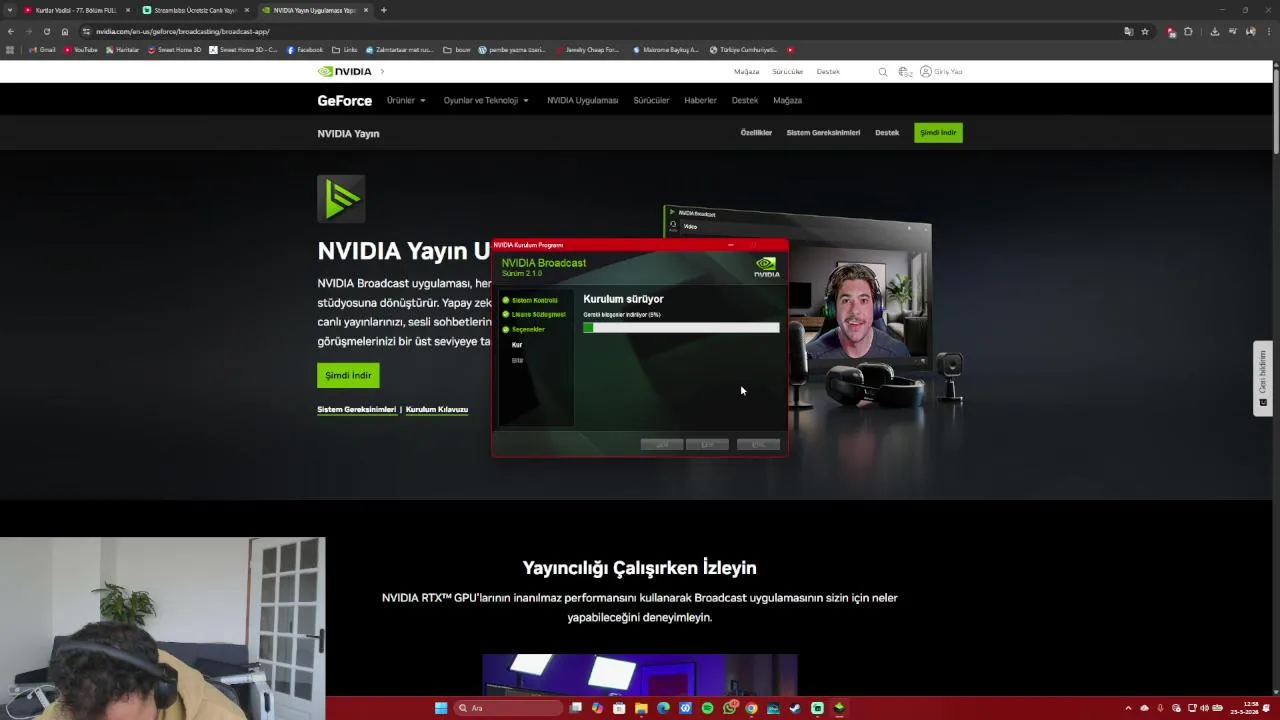The height and width of the screenshot is (720, 1280).
Task: Open the Chrome three-dot menu
Action: pyautogui.click(x=1268, y=31)
